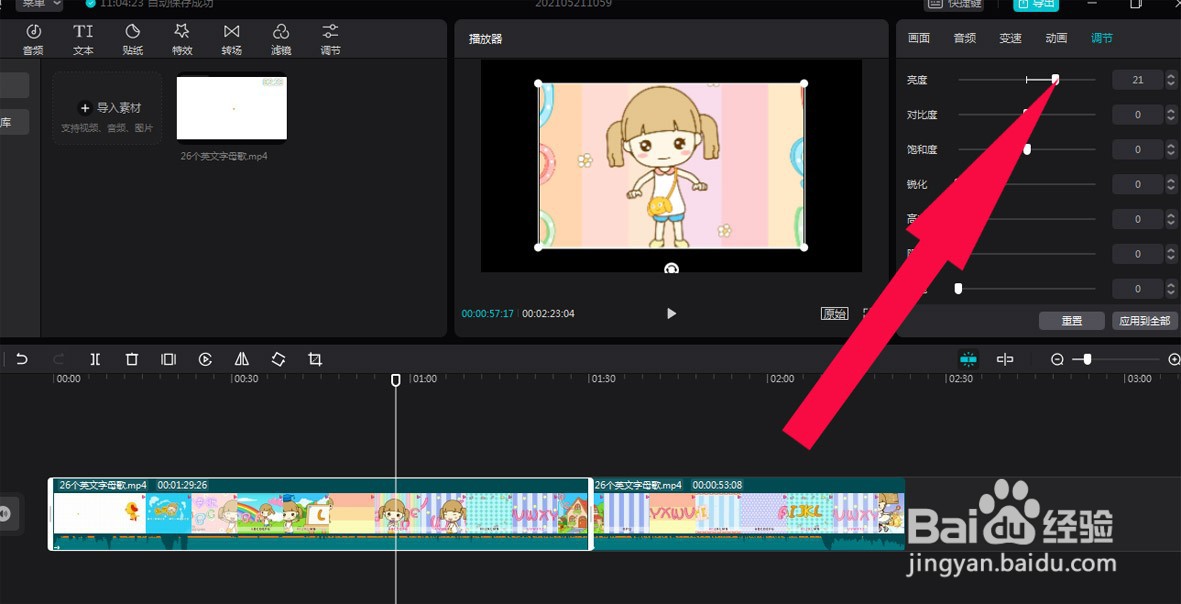This screenshot has width=1181, height=604.
Task: Click the total duration 00:02:23:04 text
Action: coord(548,313)
